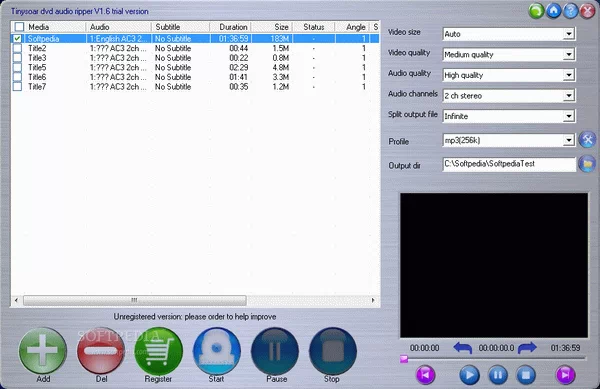Open the Profile mp3(256k) dropdown
This screenshot has height=389, width=600.
[569, 140]
